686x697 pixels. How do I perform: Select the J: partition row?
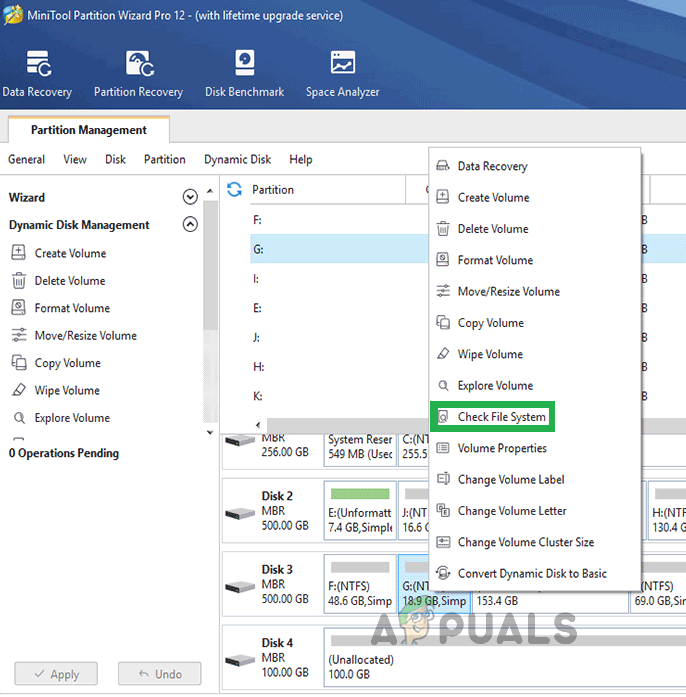(340, 337)
